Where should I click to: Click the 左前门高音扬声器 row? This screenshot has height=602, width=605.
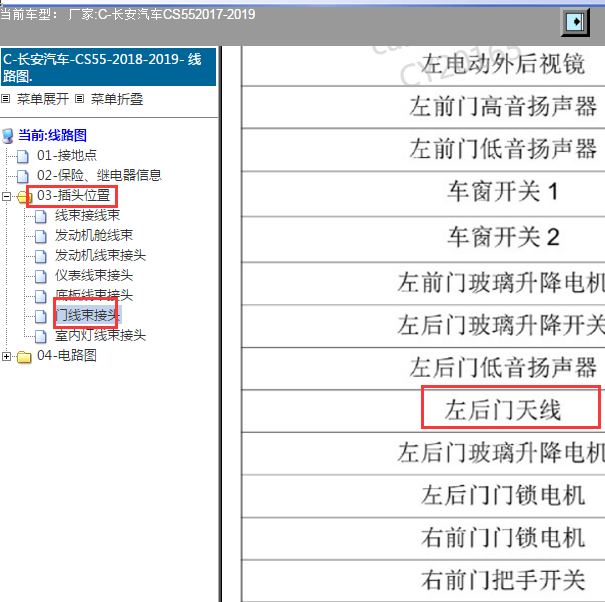click(x=423, y=107)
